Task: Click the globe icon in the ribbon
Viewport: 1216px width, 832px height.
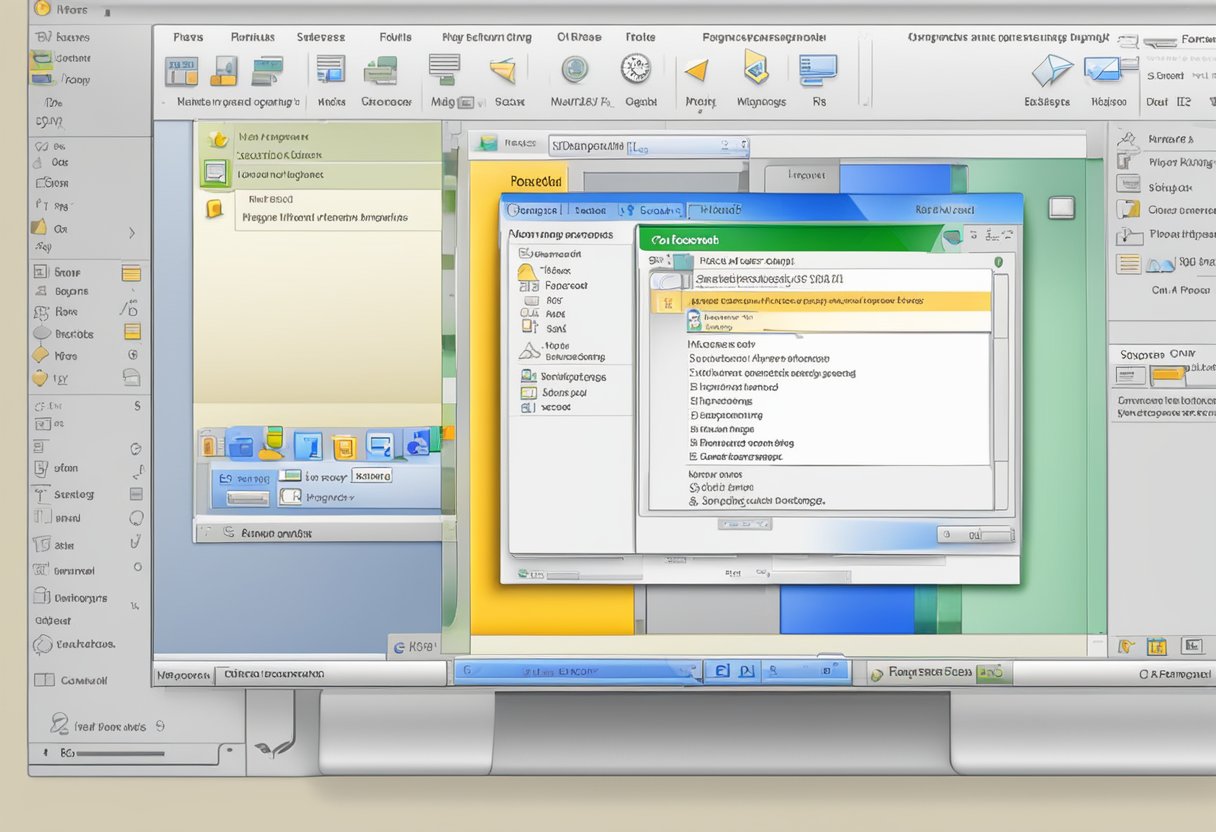Action: tap(574, 69)
